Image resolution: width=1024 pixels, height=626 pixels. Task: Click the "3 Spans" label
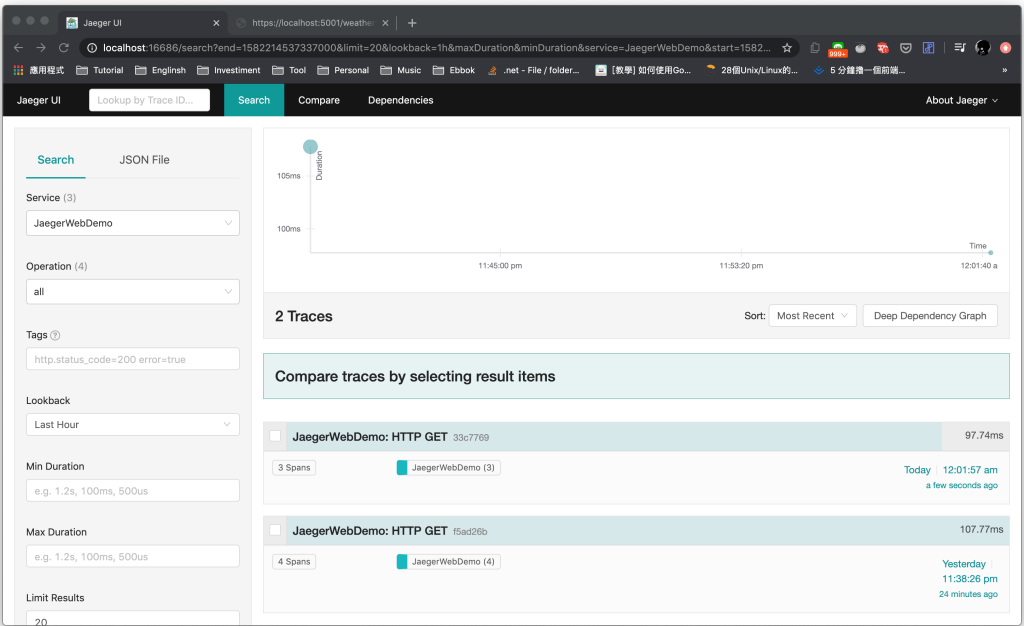click(294, 467)
